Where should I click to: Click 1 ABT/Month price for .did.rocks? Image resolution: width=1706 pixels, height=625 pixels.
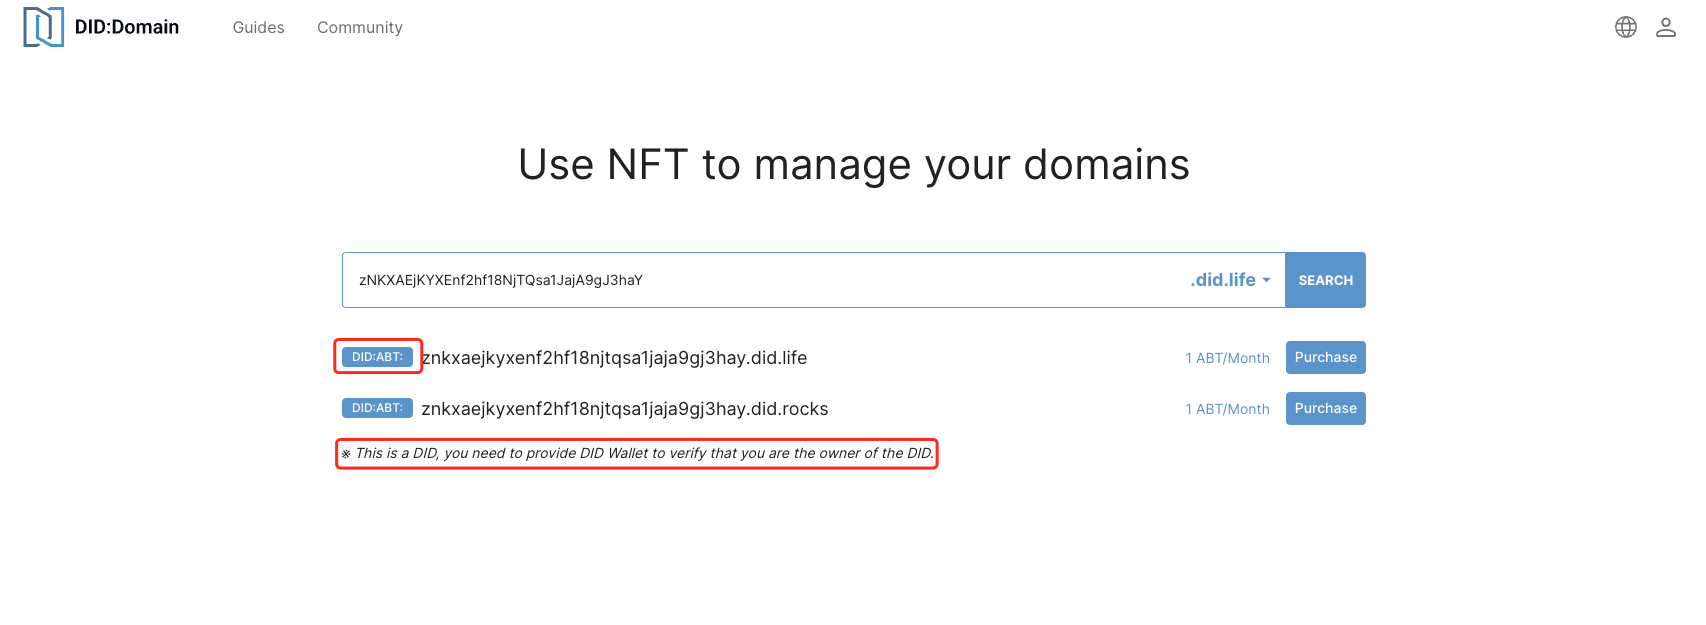coord(1227,409)
